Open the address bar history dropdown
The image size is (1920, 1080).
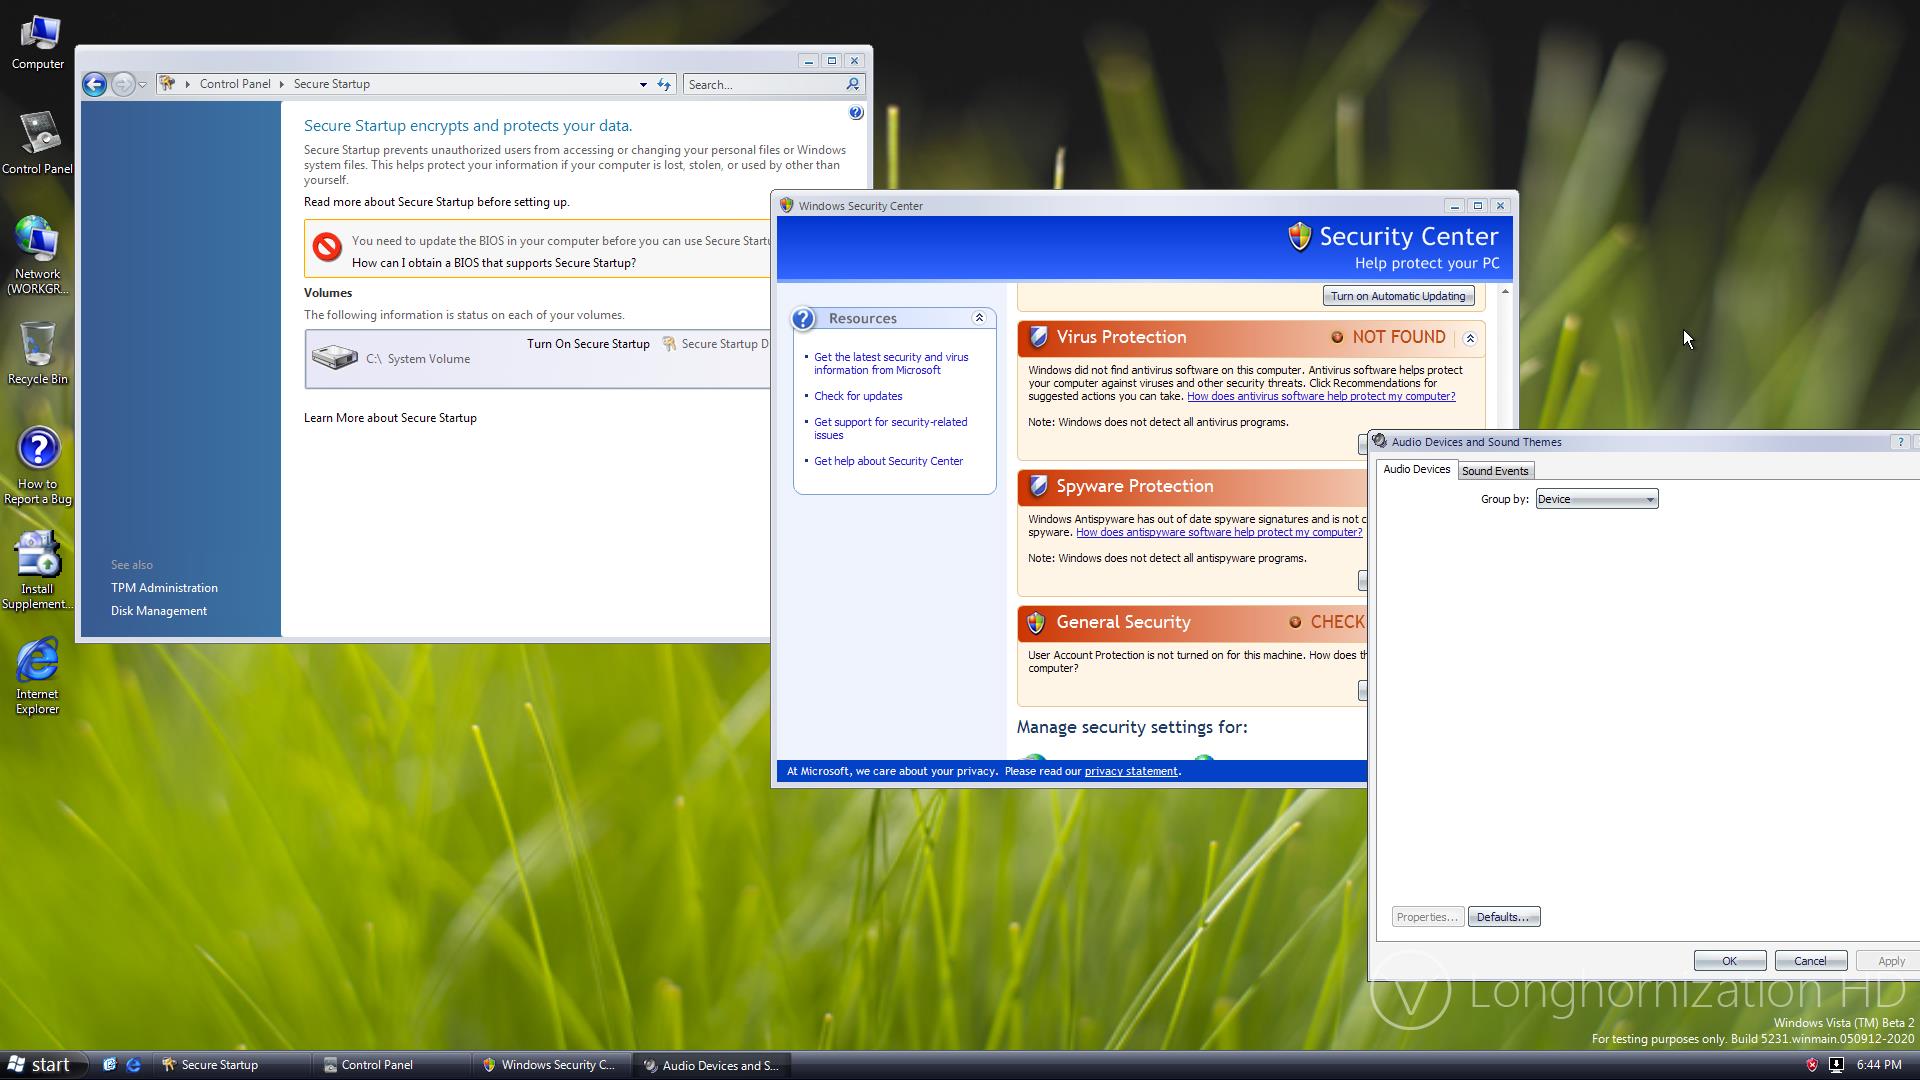pos(643,85)
